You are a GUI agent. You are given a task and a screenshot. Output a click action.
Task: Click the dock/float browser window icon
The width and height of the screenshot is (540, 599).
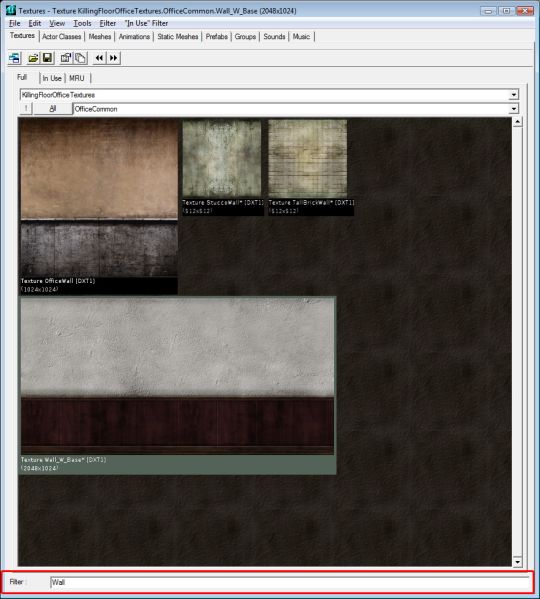15,58
